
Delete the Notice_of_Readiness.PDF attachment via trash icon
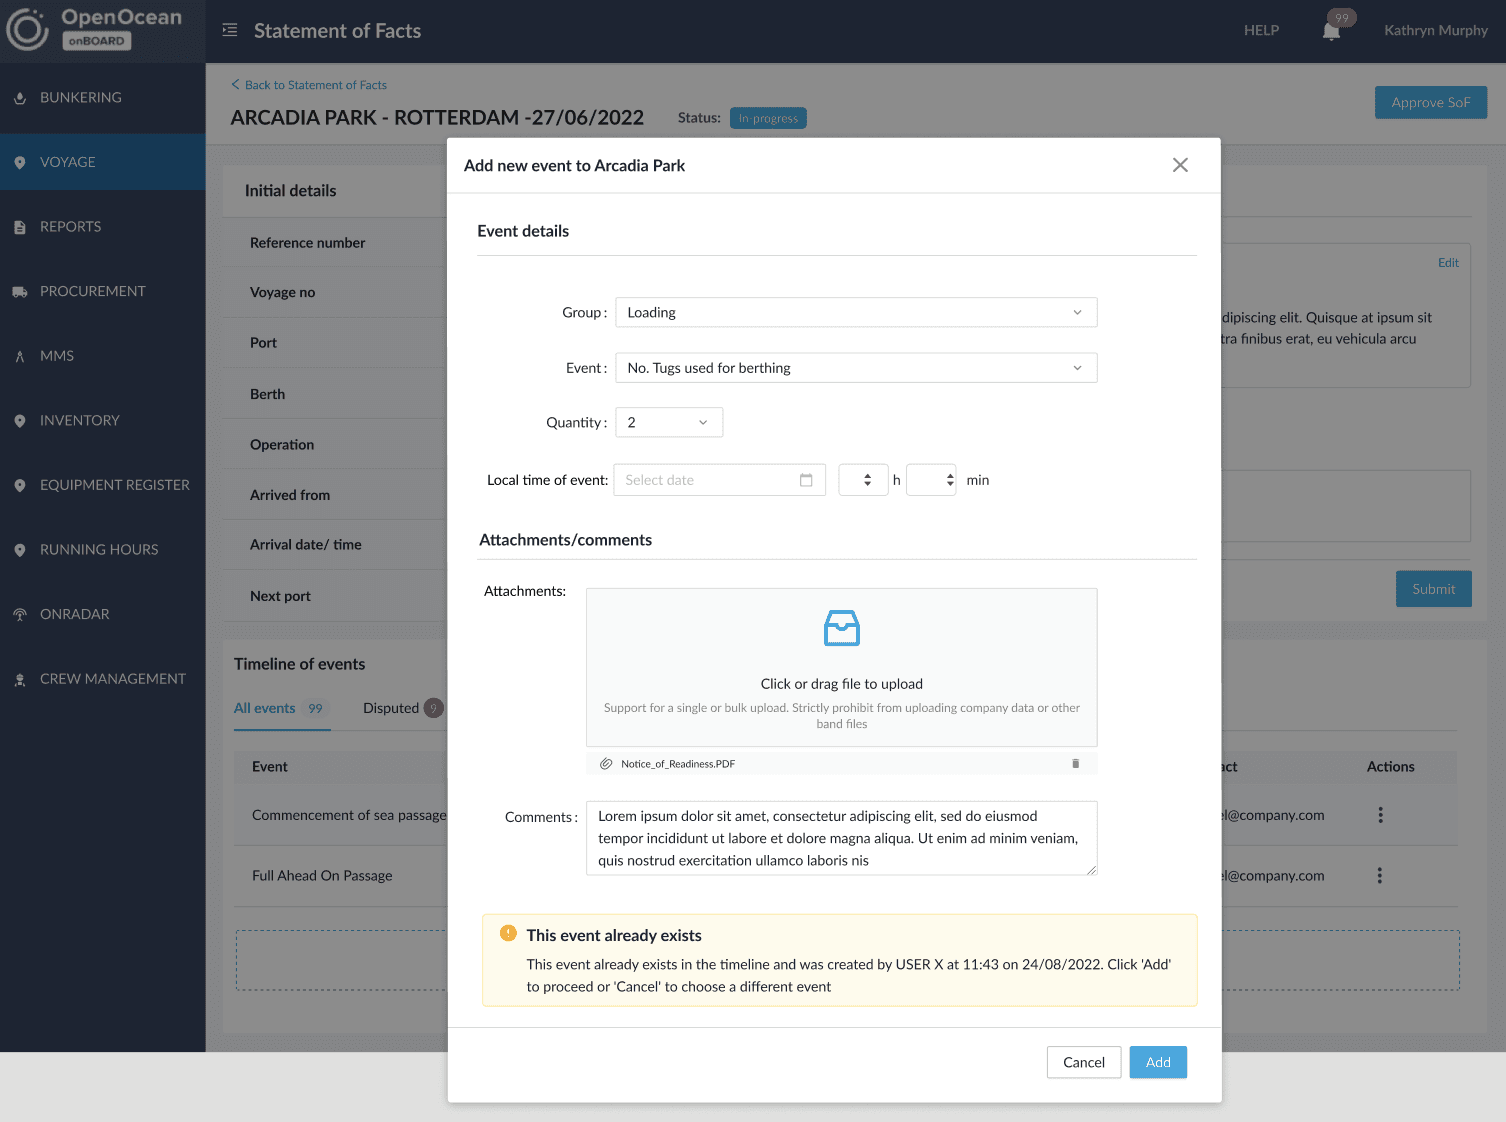1076,763
